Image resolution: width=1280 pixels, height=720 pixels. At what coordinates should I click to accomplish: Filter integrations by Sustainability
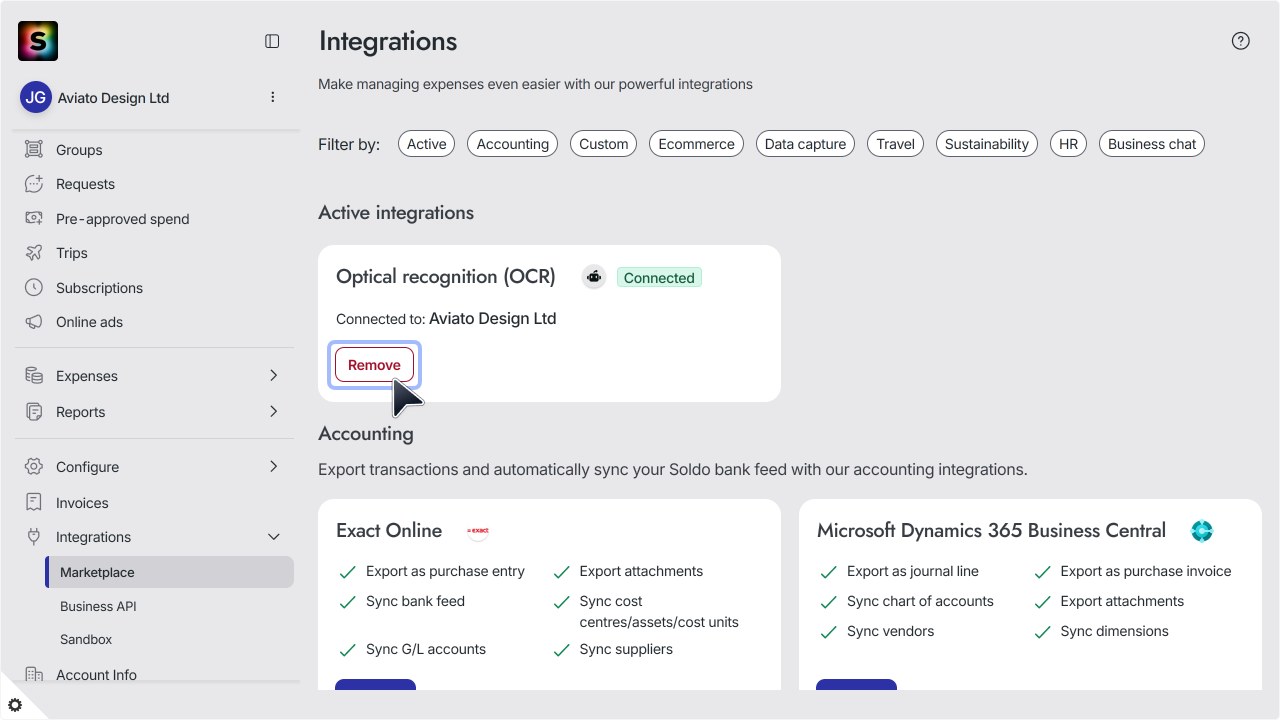(x=987, y=144)
